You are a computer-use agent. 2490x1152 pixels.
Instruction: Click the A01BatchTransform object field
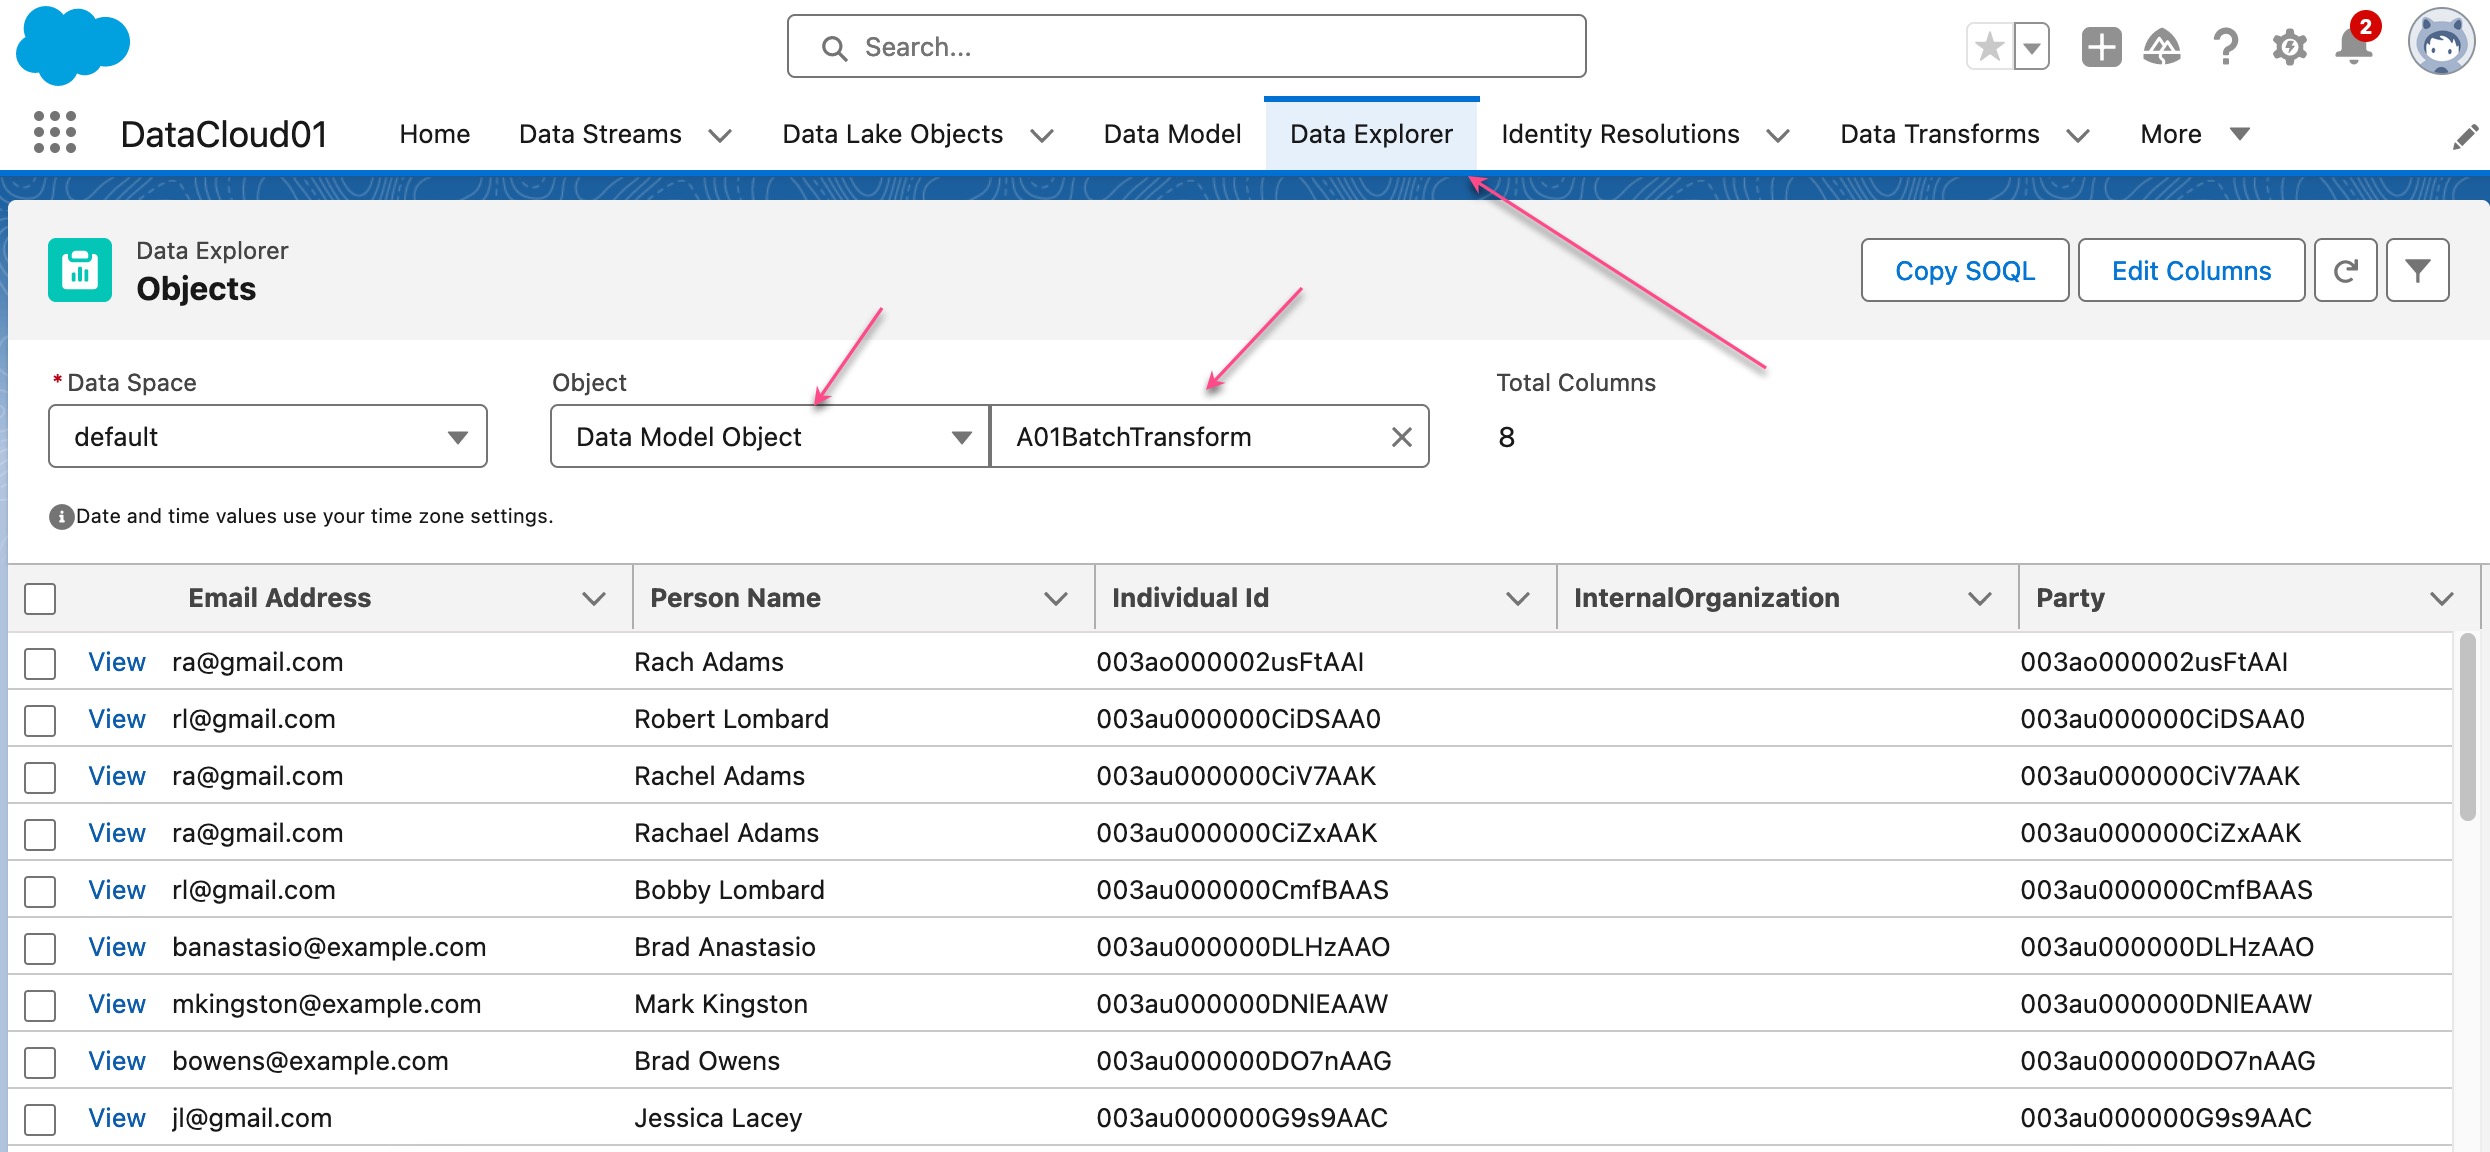tap(1210, 436)
